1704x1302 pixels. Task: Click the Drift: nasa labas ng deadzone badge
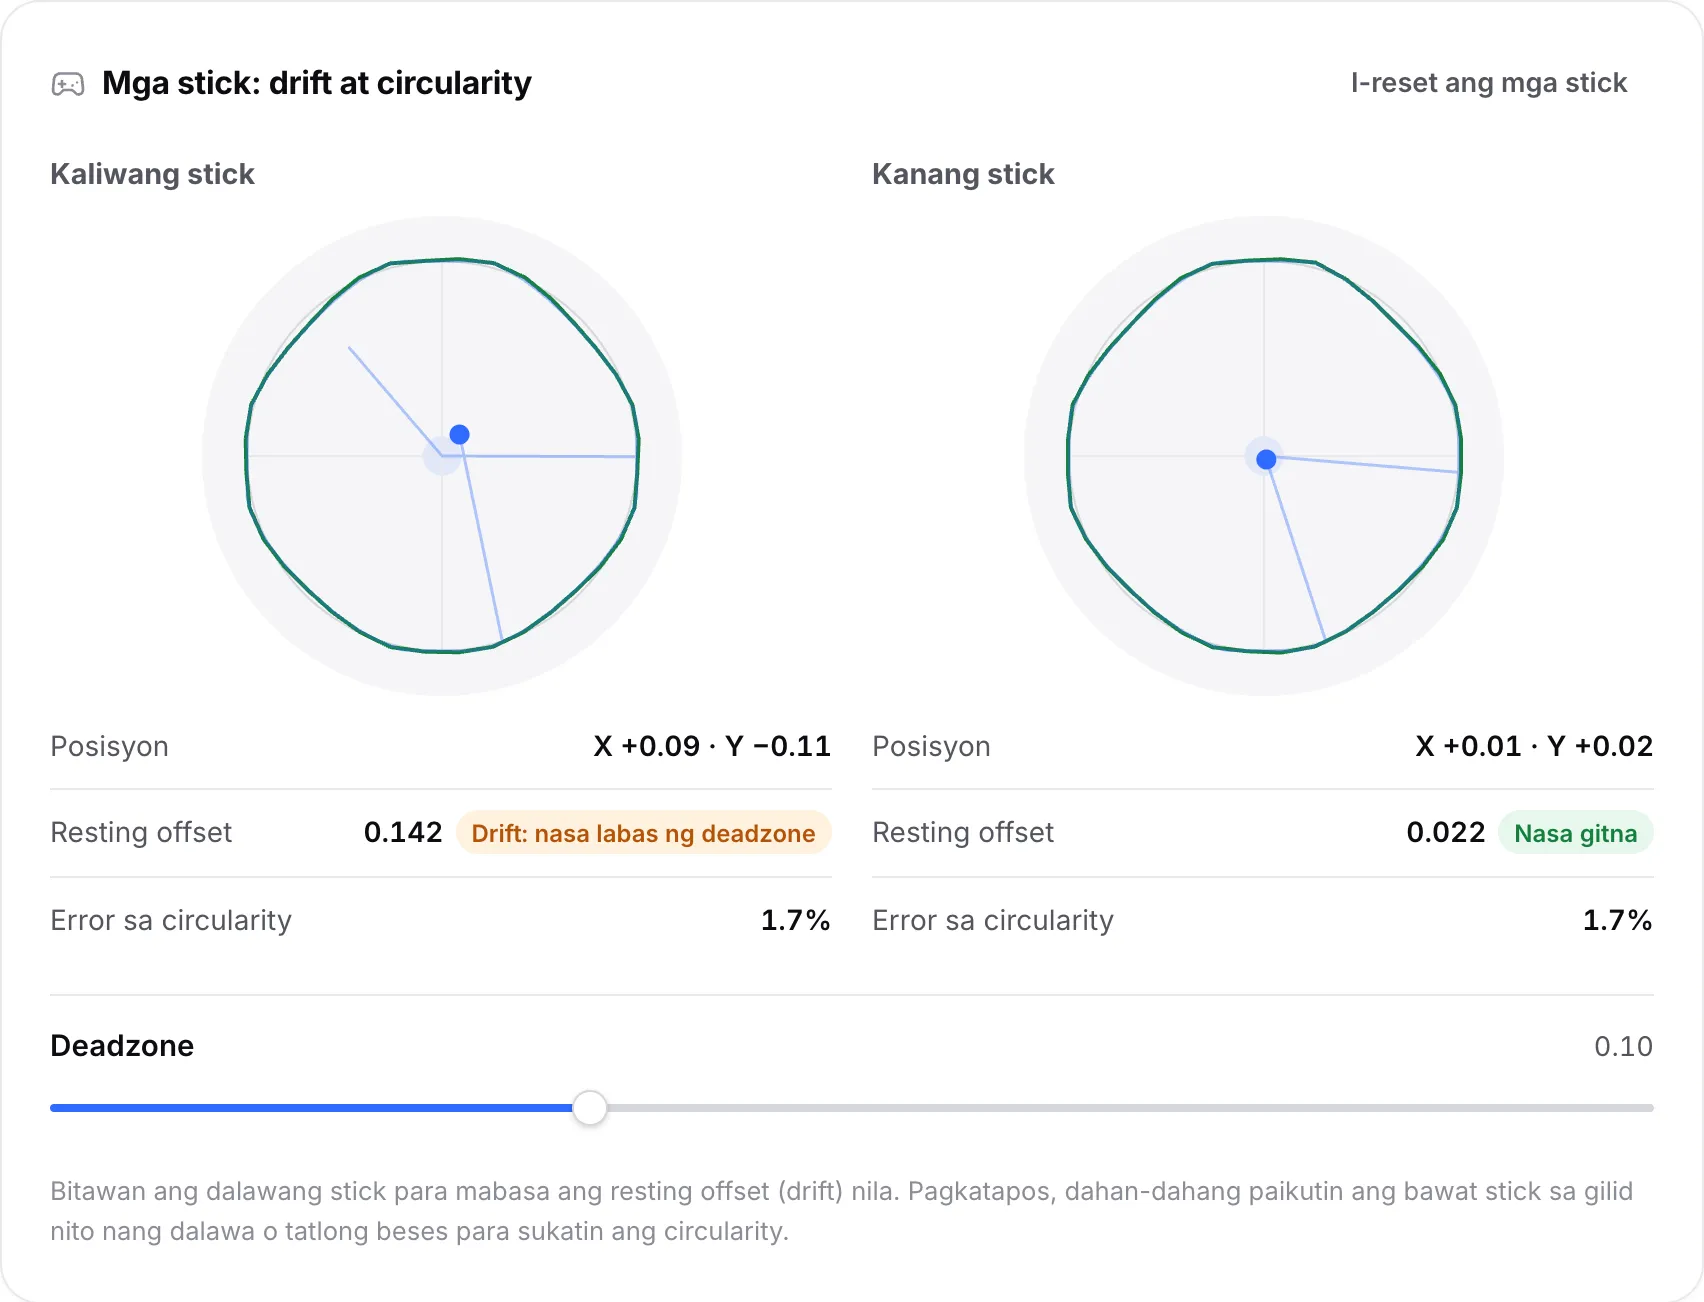pos(643,833)
